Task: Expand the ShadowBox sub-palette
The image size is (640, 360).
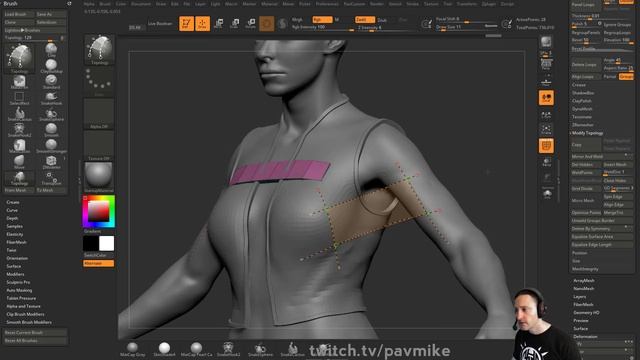Action: tap(583, 93)
